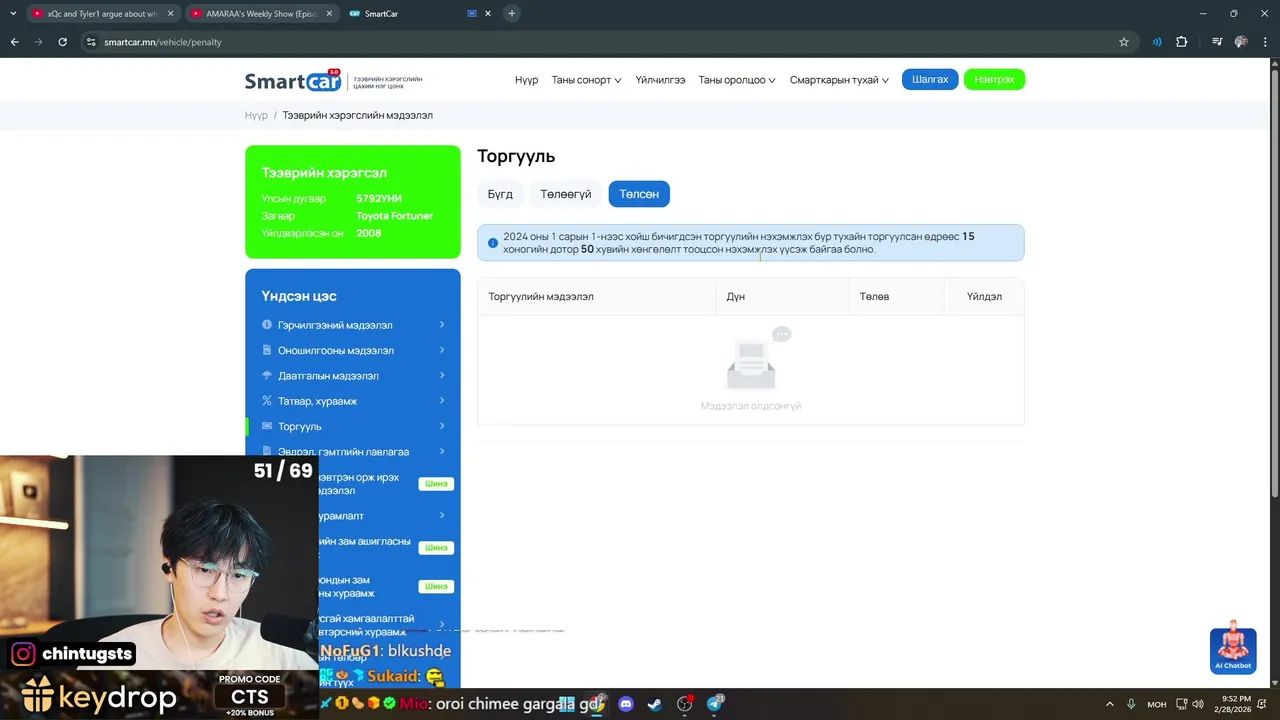Click the MOH language indicator in taskbar

pos(1157,704)
